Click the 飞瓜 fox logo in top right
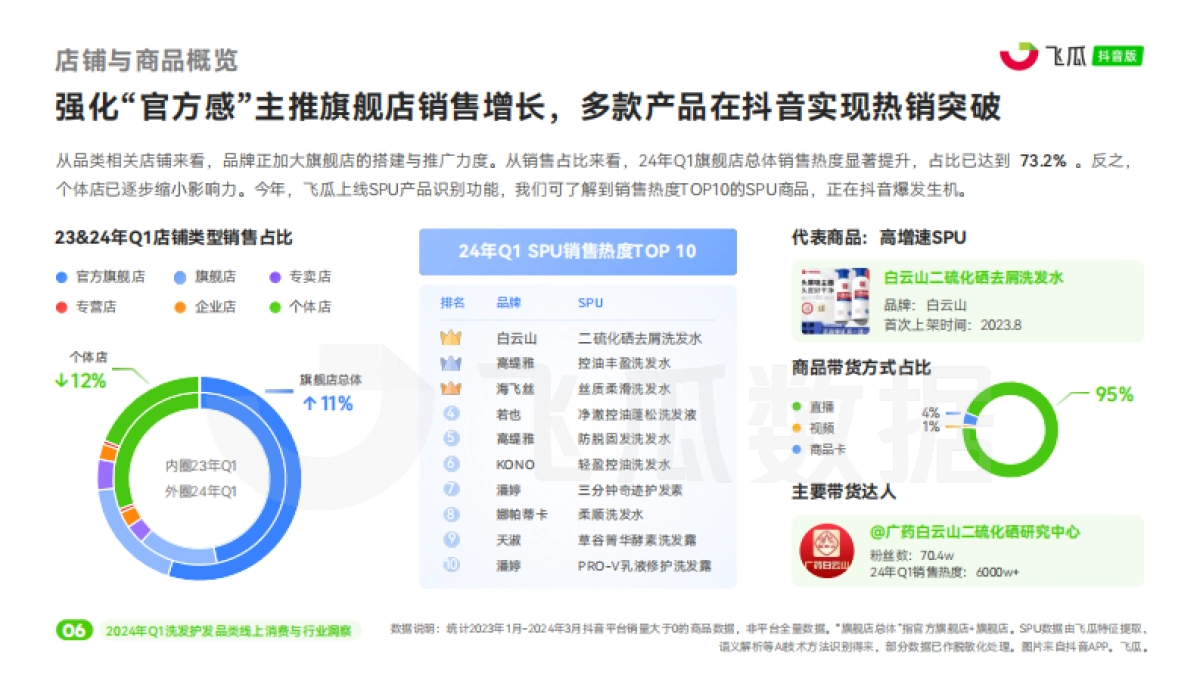Viewport: 1200px width, 675px height. coord(1019,57)
